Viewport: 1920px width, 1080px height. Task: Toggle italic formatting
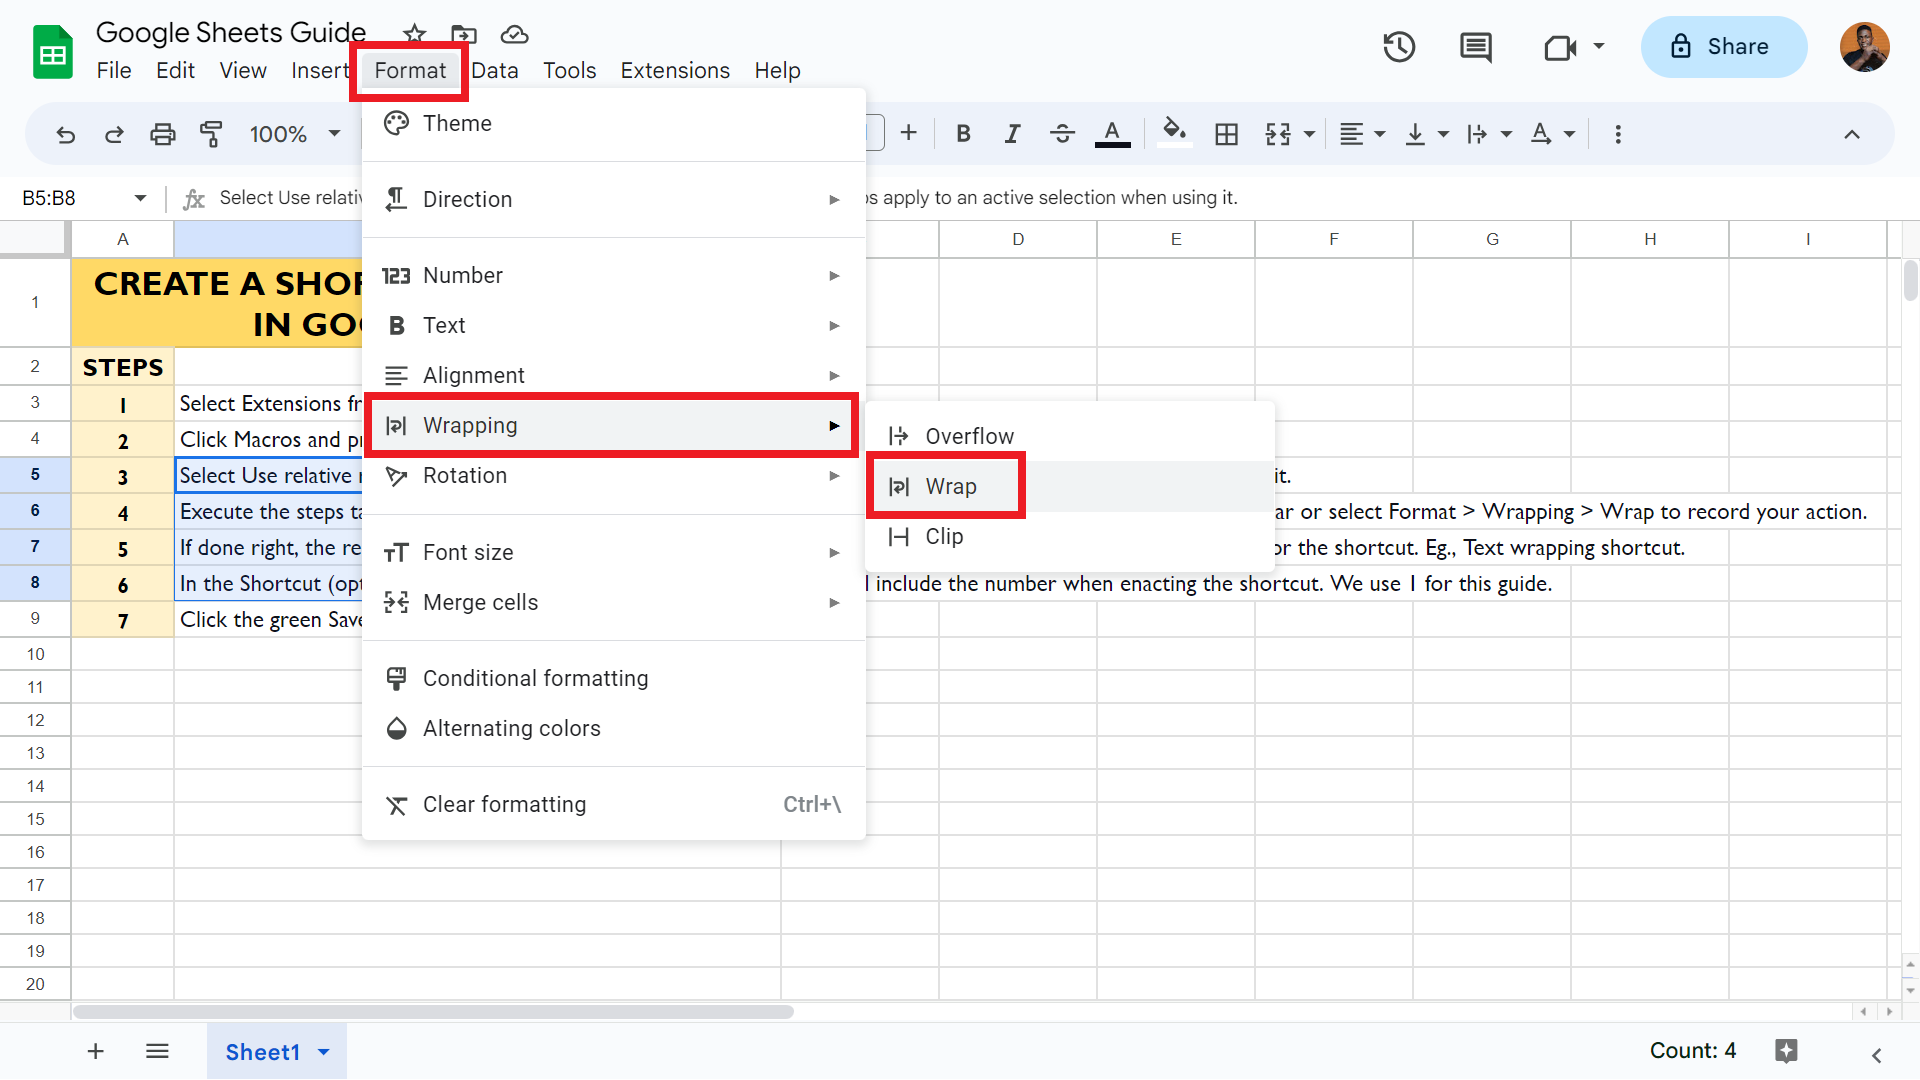point(1012,134)
